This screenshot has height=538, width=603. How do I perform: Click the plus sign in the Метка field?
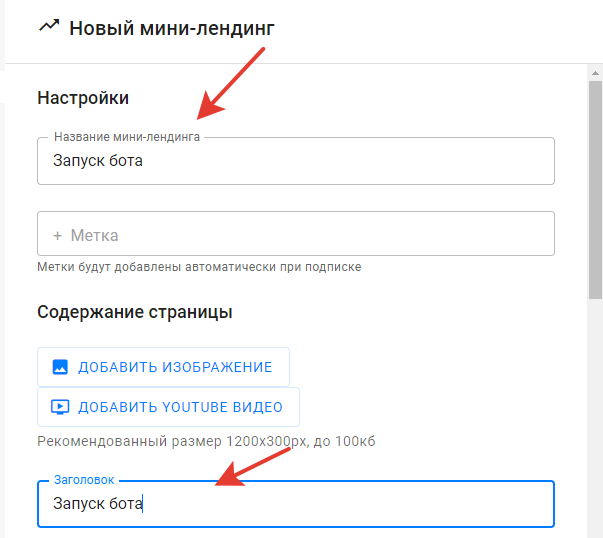(x=57, y=235)
